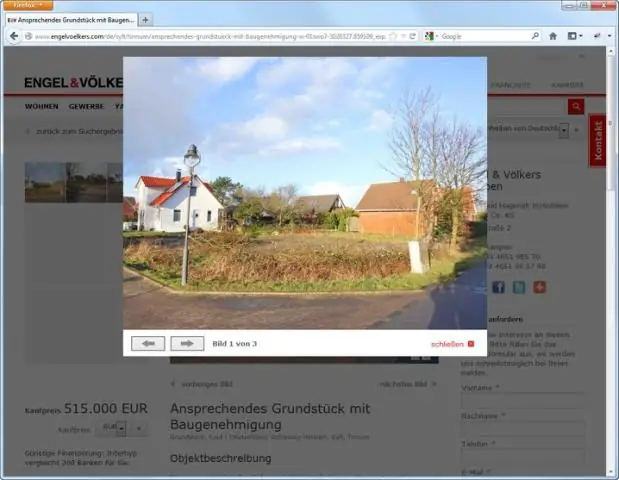Click the vorheriges Bild link

point(202,384)
